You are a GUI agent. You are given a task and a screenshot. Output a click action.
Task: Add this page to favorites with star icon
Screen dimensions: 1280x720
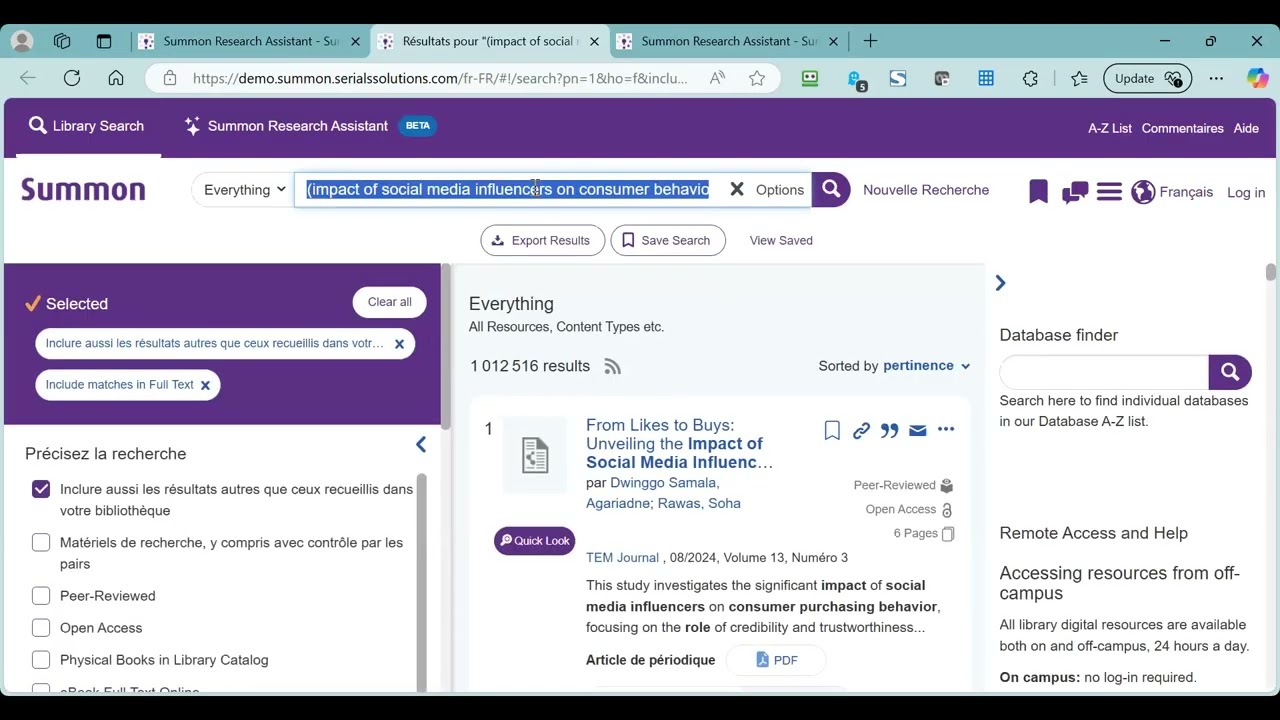757,78
